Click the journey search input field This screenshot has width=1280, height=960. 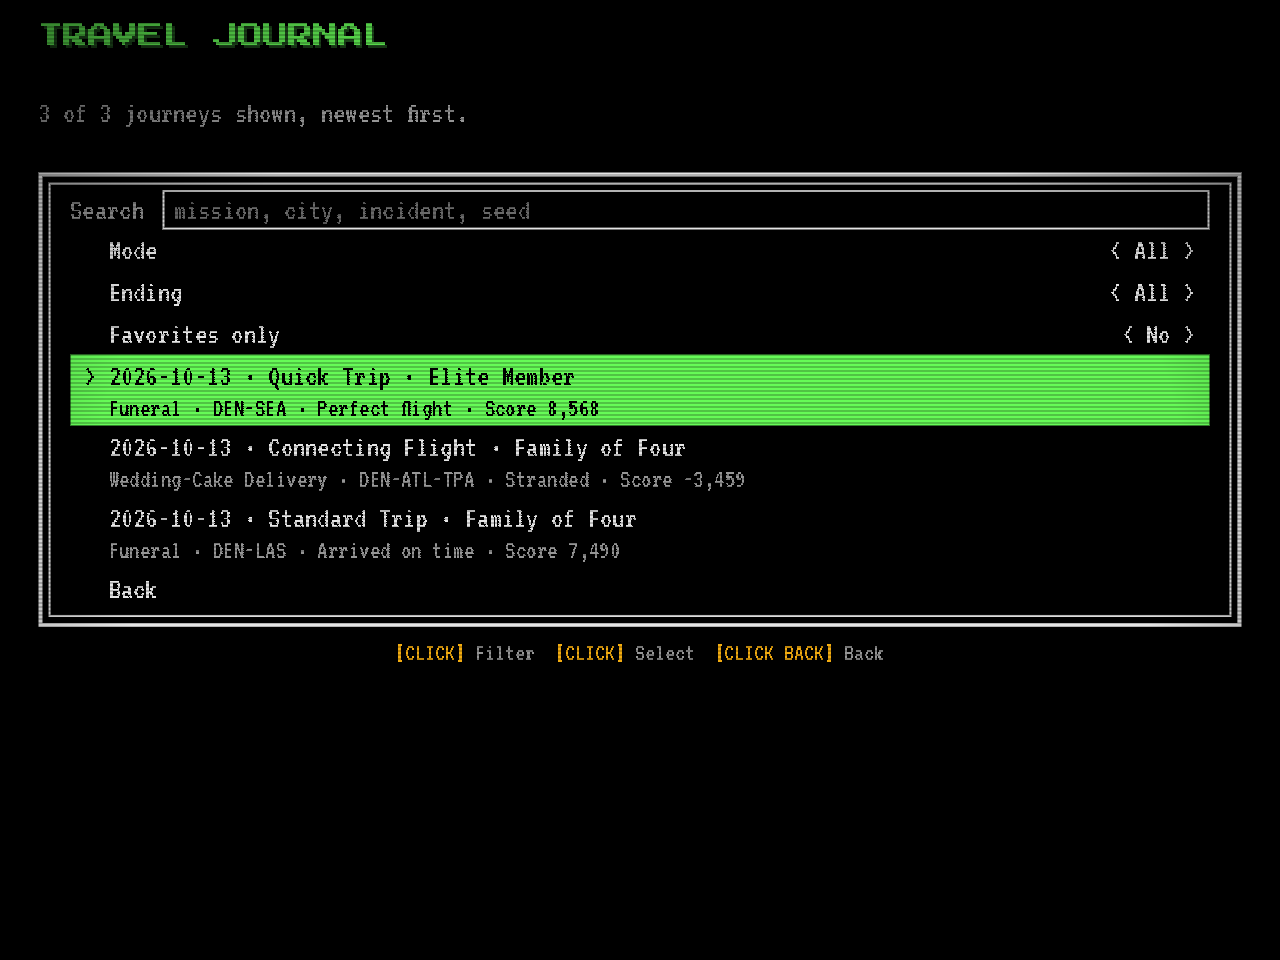pyautogui.click(x=686, y=210)
